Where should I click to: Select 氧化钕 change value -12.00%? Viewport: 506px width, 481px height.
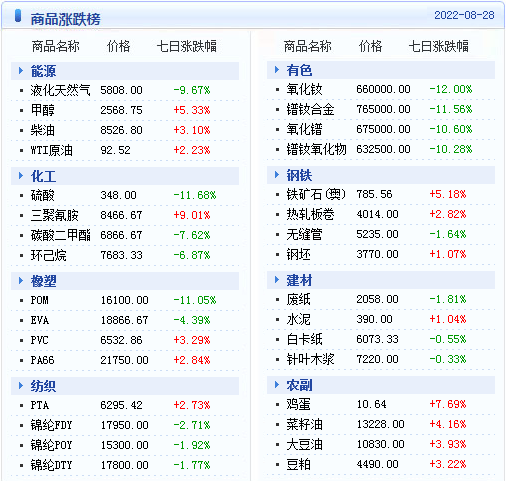pyautogui.click(x=451, y=89)
